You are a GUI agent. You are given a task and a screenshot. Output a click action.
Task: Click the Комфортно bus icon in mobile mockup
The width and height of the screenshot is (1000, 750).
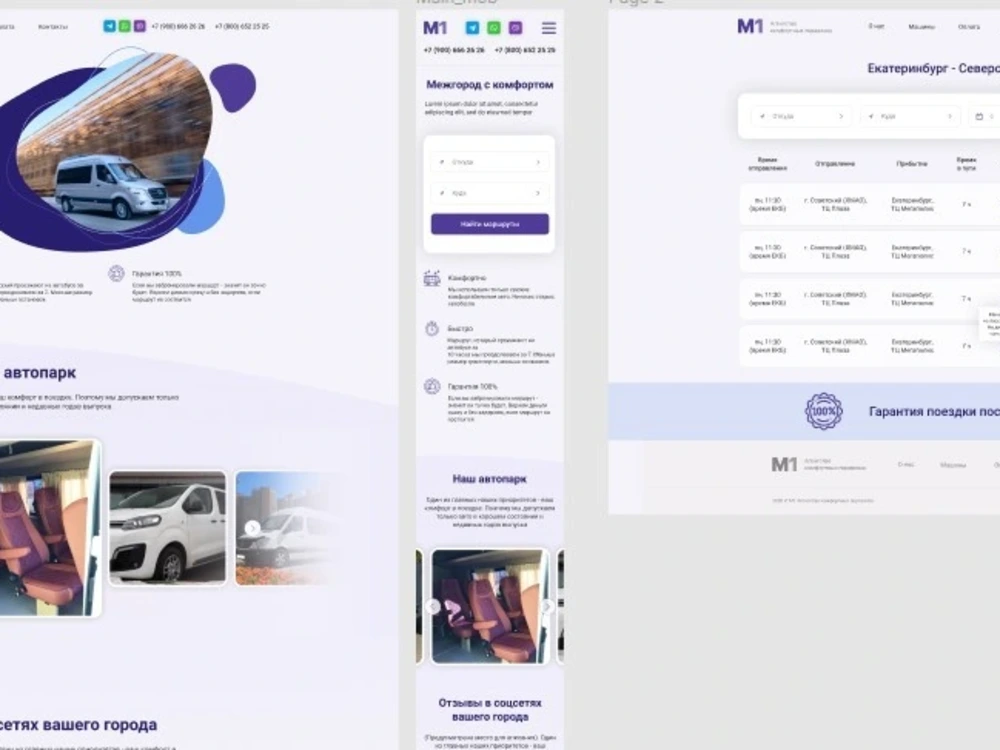coord(432,279)
